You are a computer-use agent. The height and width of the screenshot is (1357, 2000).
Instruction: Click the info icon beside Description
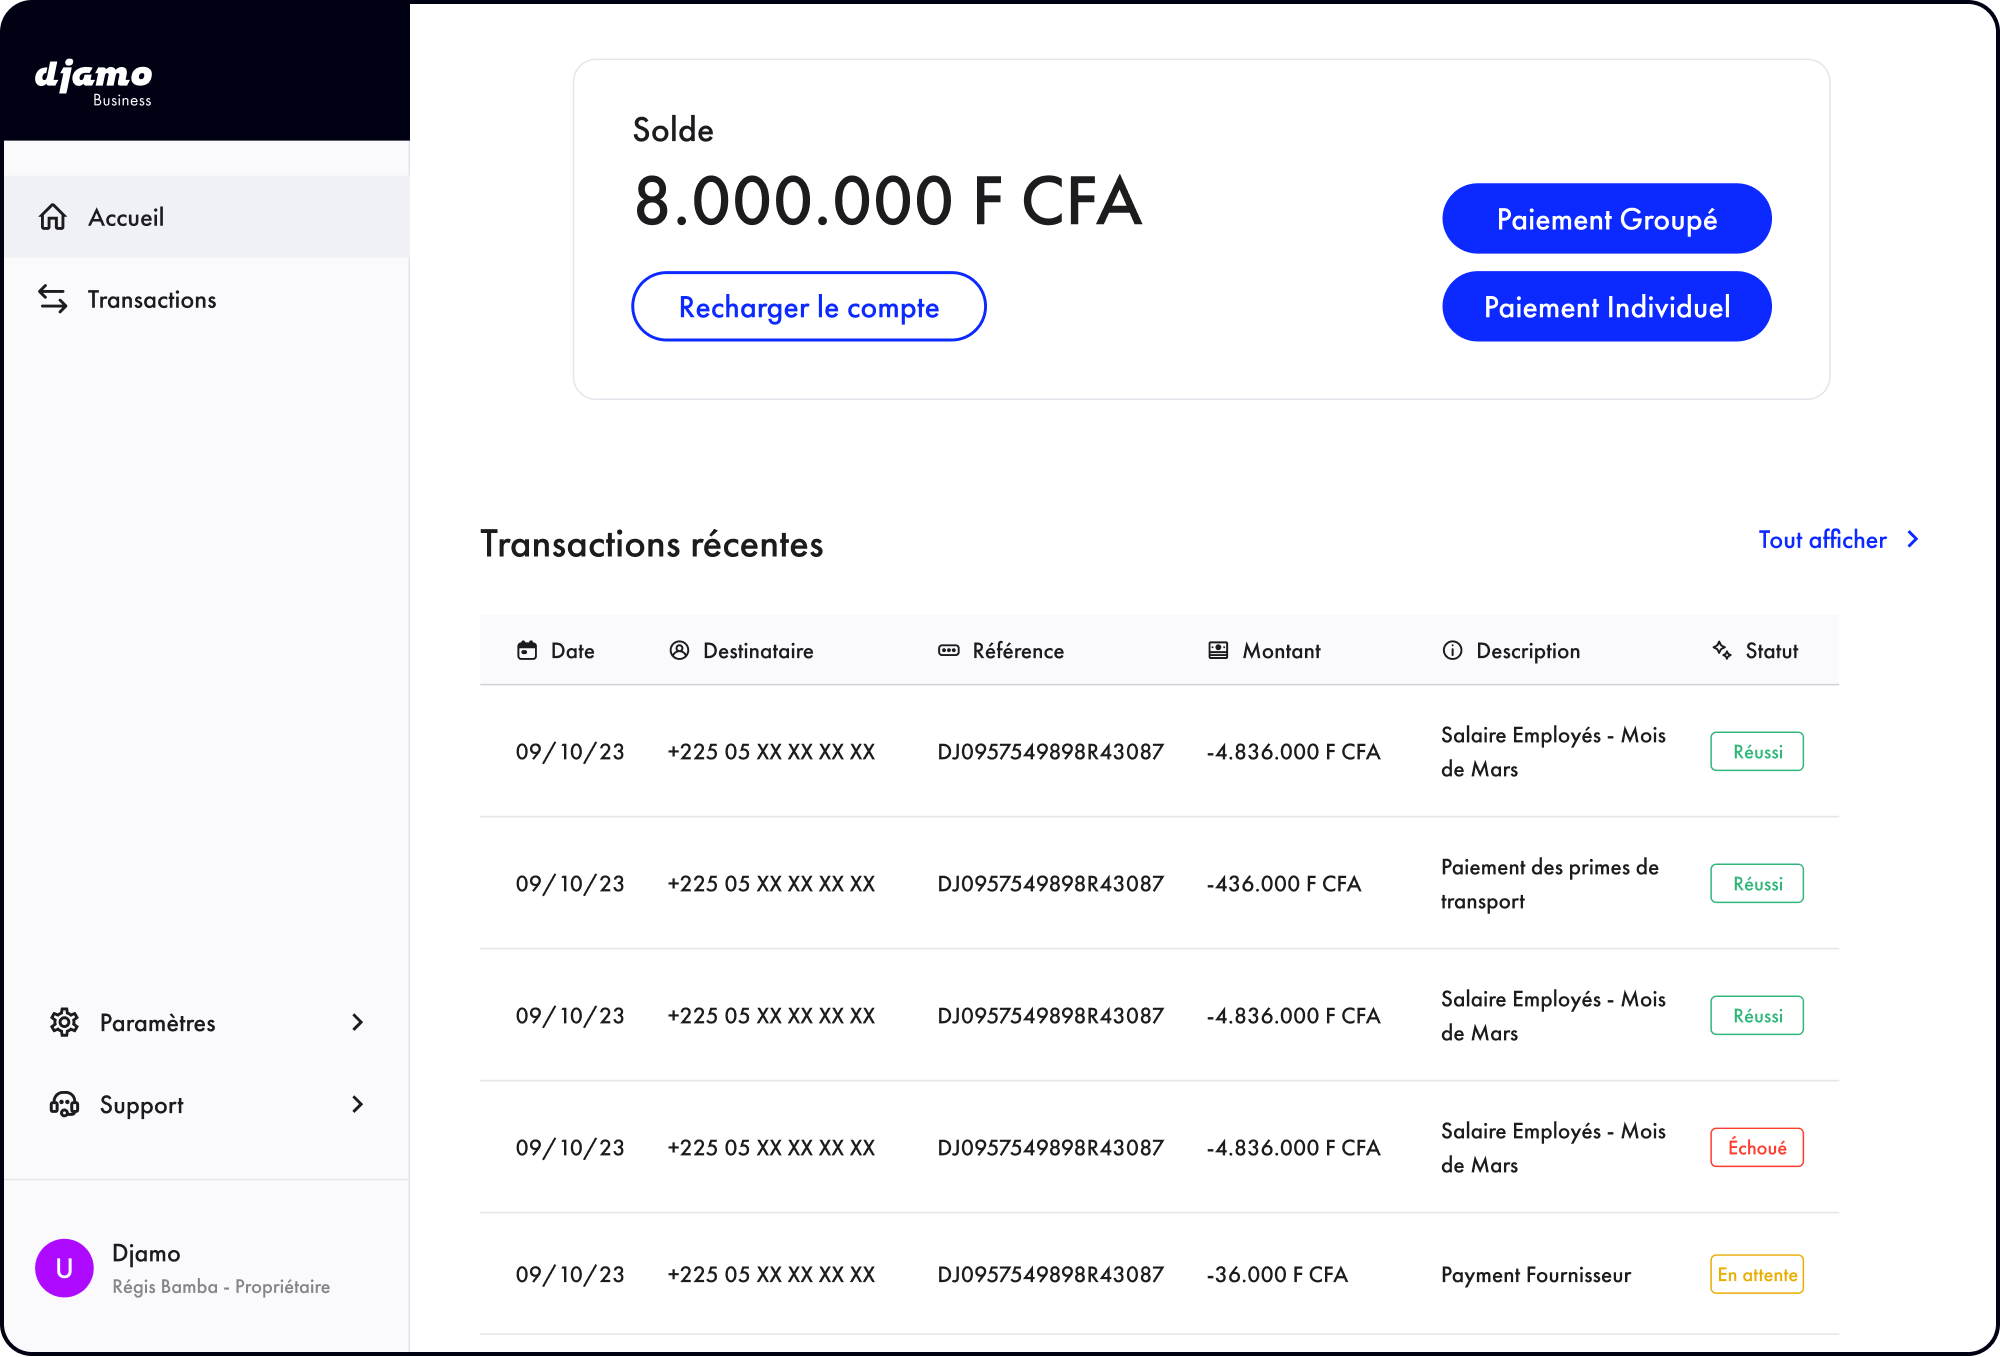[x=1452, y=651]
